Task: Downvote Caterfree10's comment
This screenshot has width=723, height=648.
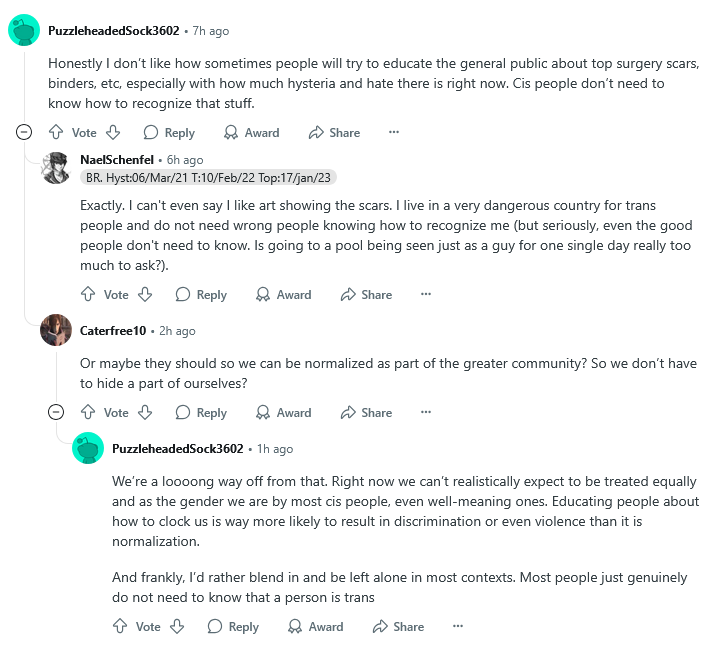Action: 145,412
